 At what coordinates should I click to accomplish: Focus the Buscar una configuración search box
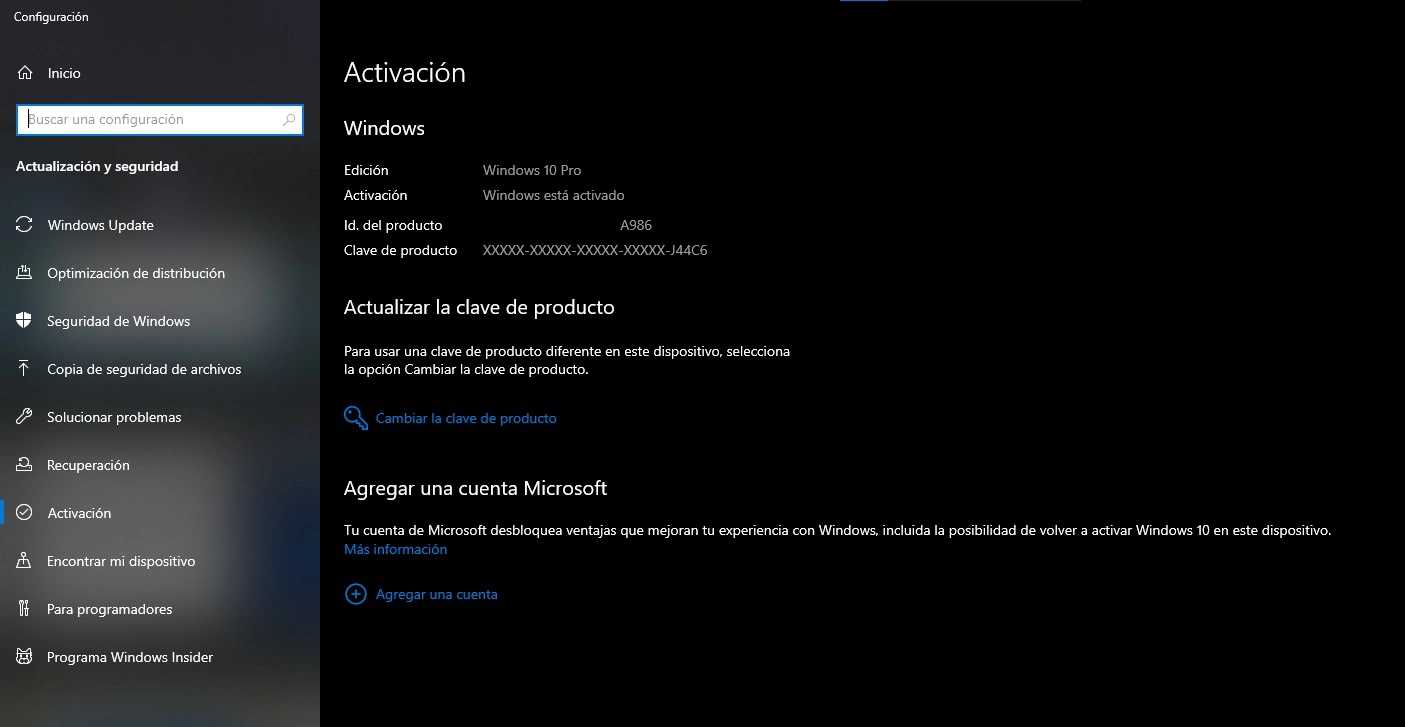pyautogui.click(x=160, y=119)
